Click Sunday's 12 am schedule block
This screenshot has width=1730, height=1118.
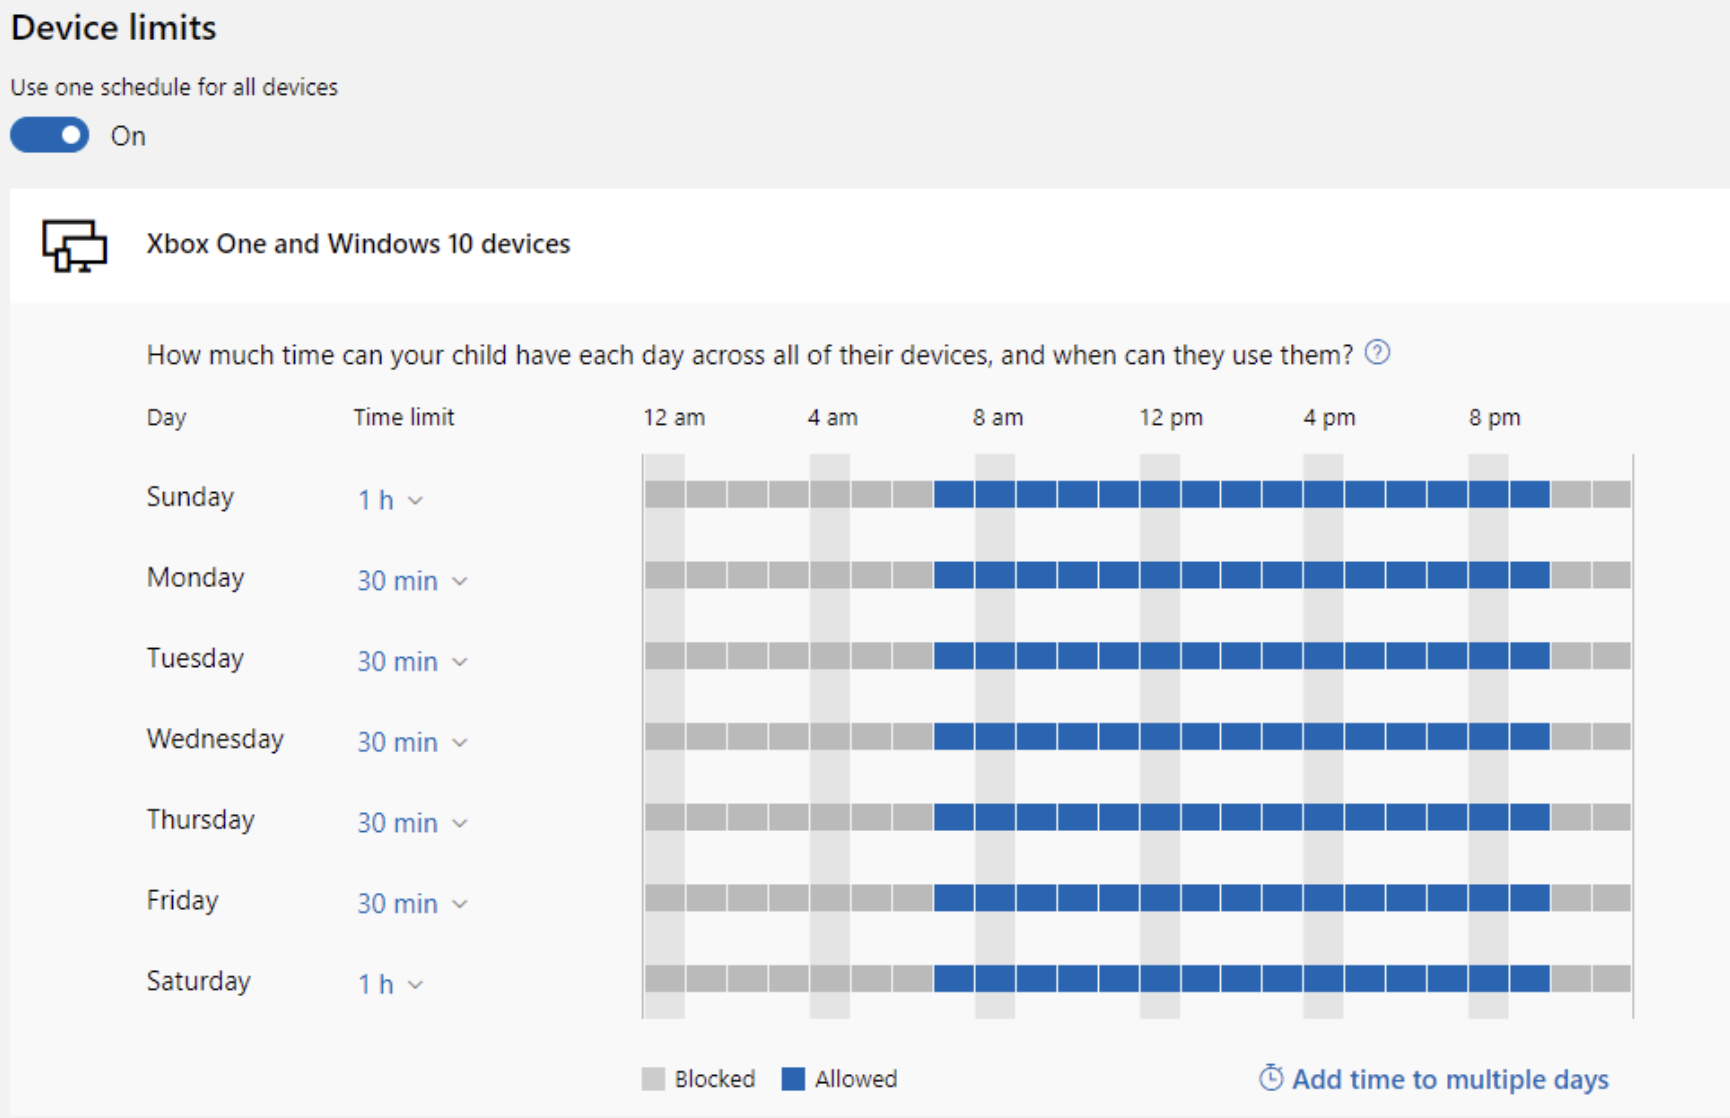point(664,494)
